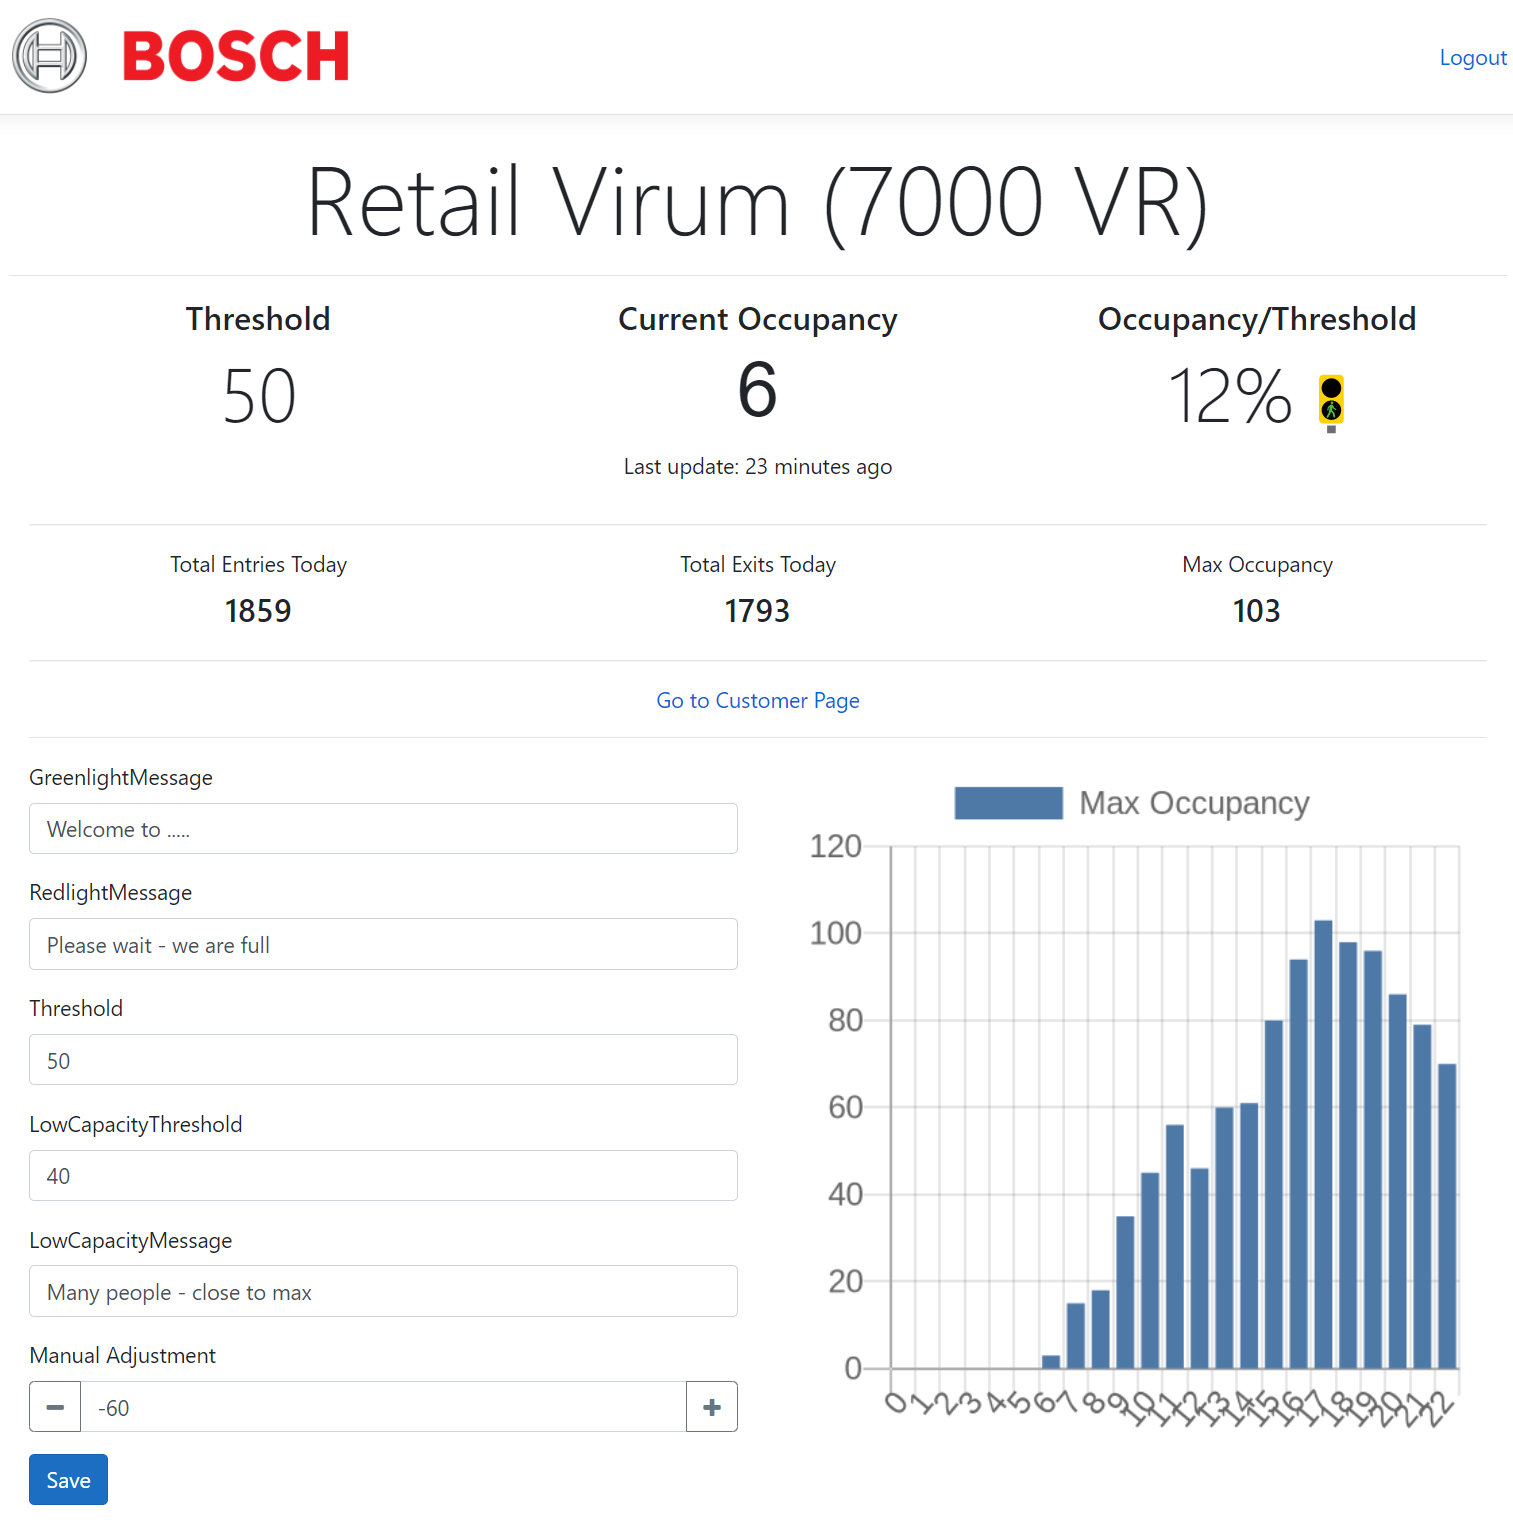
Task: Click the RedlightMessage label
Action: click(x=111, y=893)
